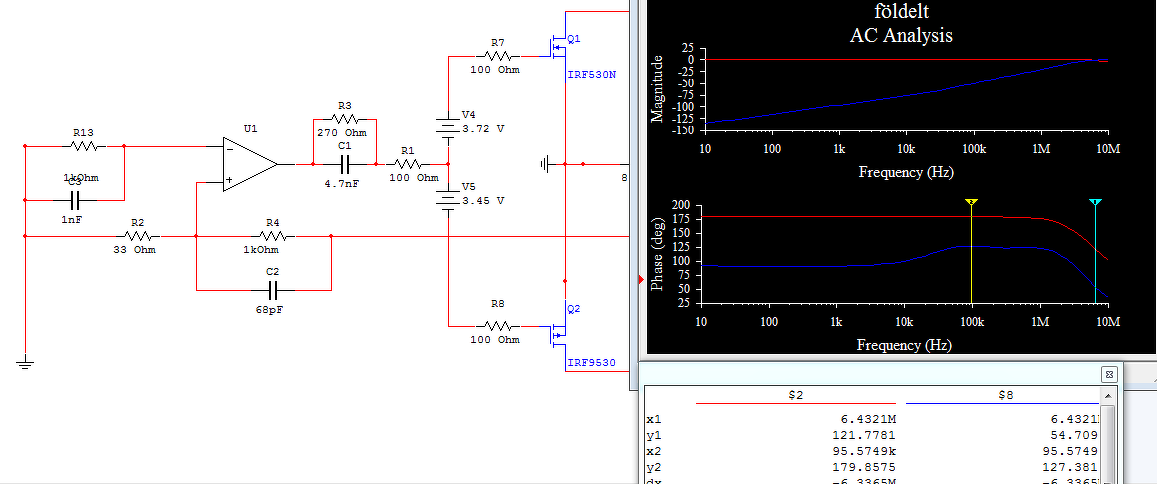Click the U1 reference label
The height and width of the screenshot is (484, 1157).
click(250, 128)
